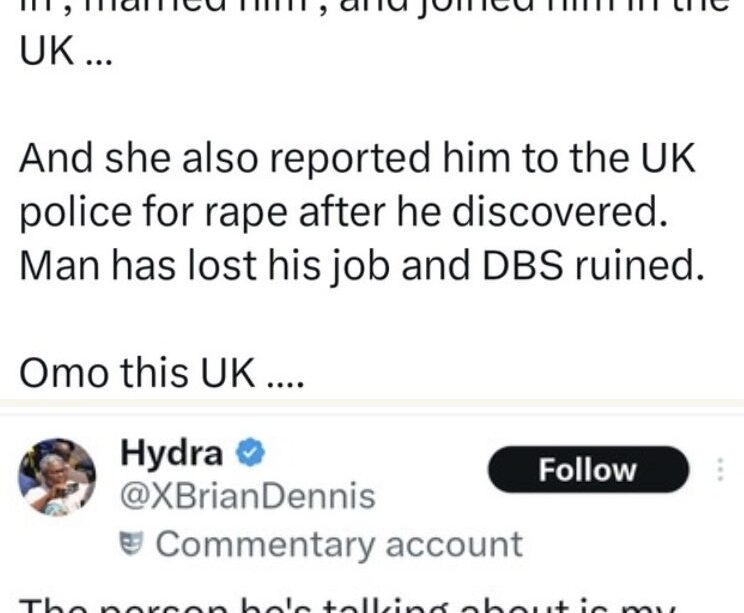
Task: Click the "Omo this UK ...." line
Action: point(150,371)
